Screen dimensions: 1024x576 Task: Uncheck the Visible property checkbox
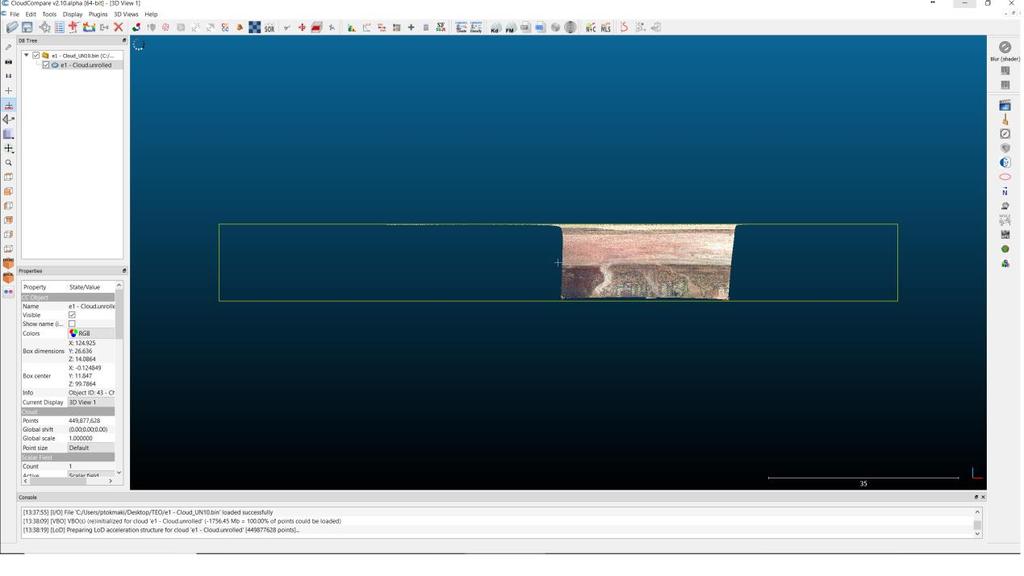[72, 315]
